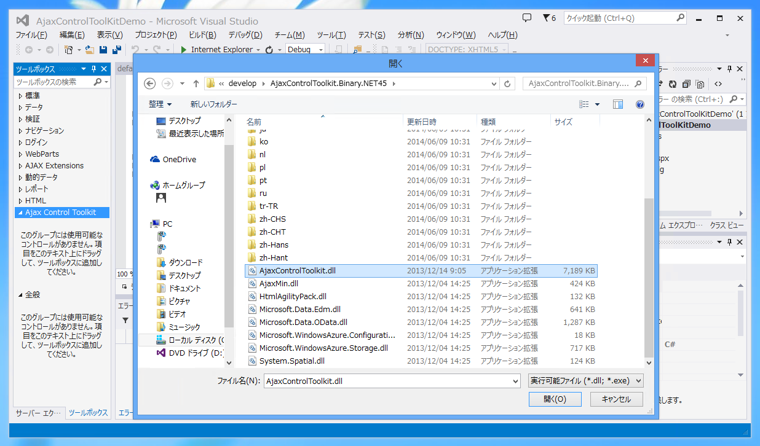The image size is (760, 446).
Task: Select OneDrive in navigation pane
Action: [173, 159]
